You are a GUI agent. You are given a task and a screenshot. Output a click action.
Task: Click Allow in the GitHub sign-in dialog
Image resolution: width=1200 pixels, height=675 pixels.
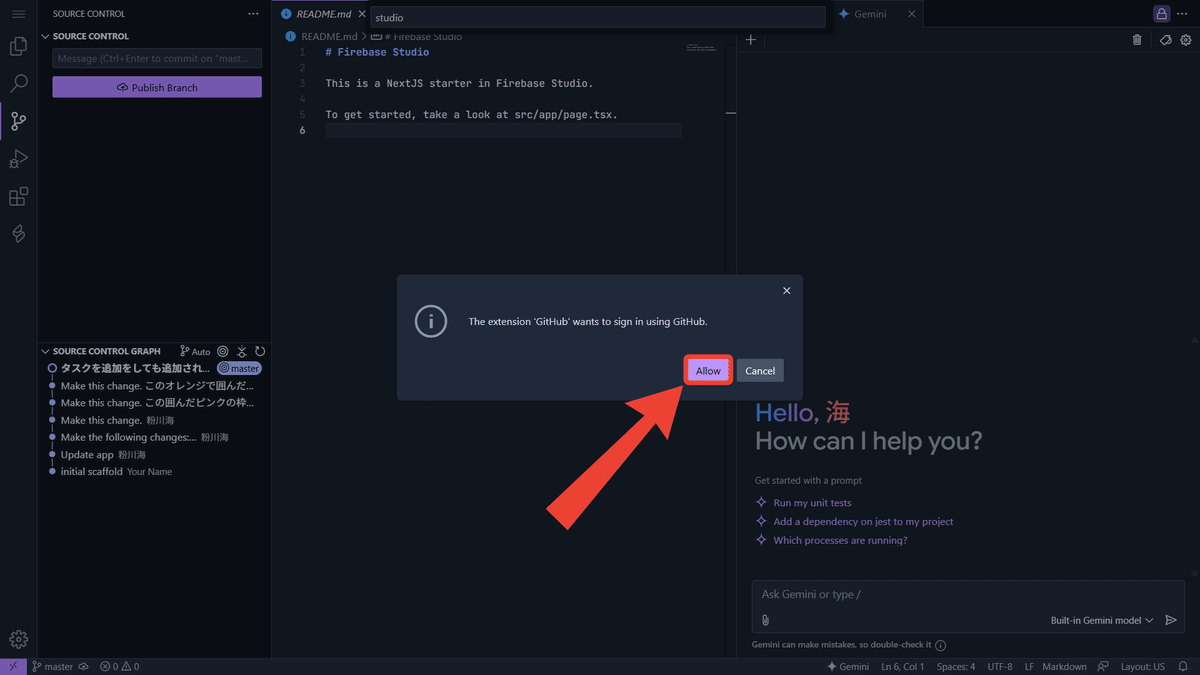click(x=708, y=370)
